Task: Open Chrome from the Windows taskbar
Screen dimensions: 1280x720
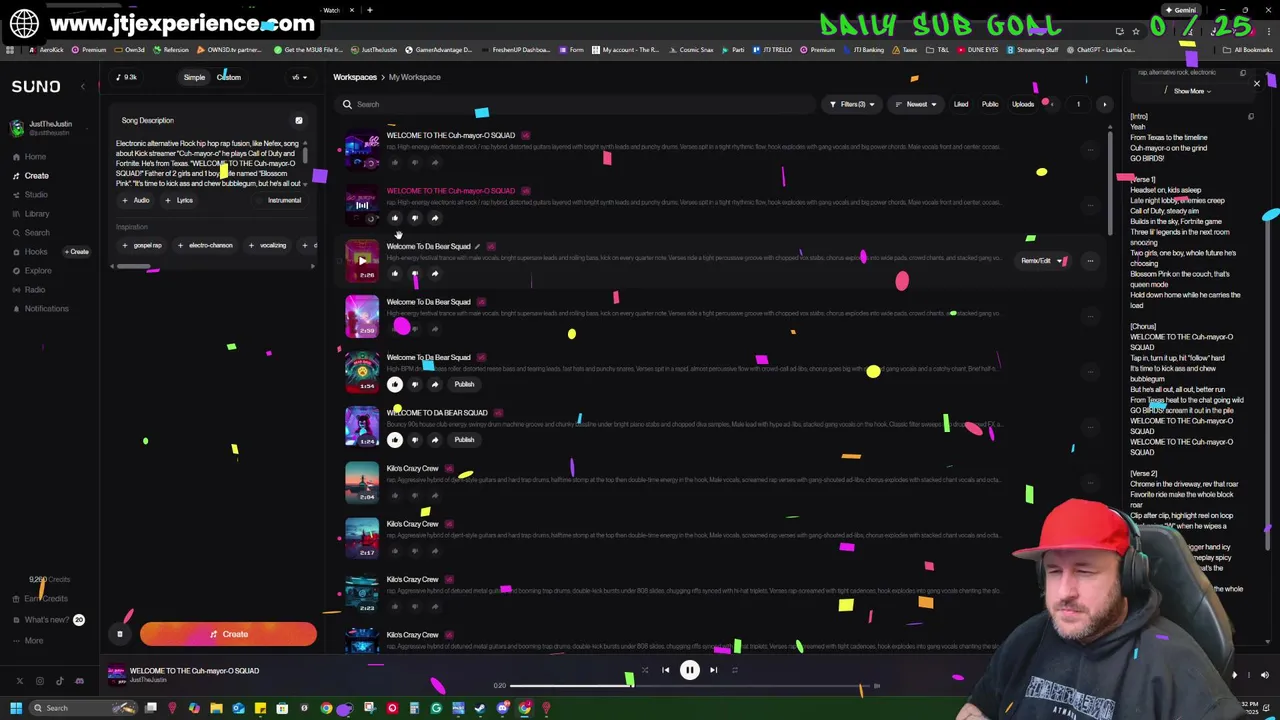Action: pos(326,708)
